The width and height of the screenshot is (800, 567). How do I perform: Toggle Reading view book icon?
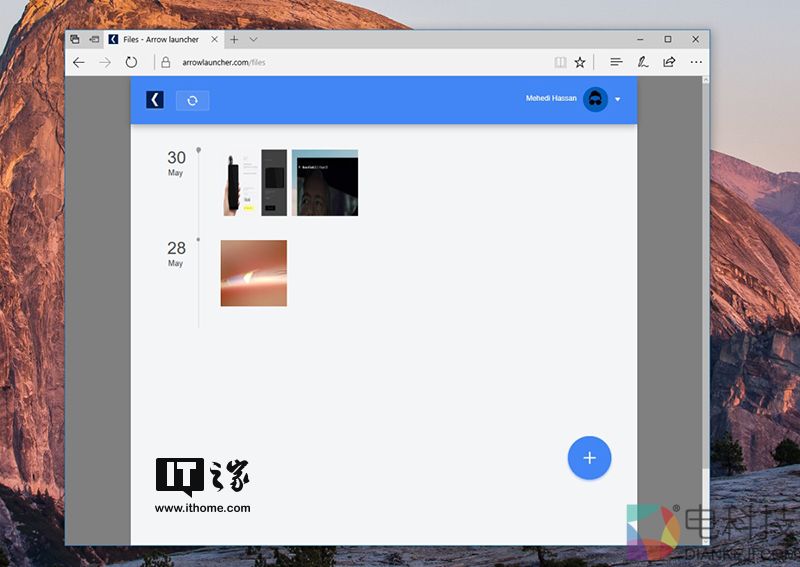pyautogui.click(x=560, y=62)
